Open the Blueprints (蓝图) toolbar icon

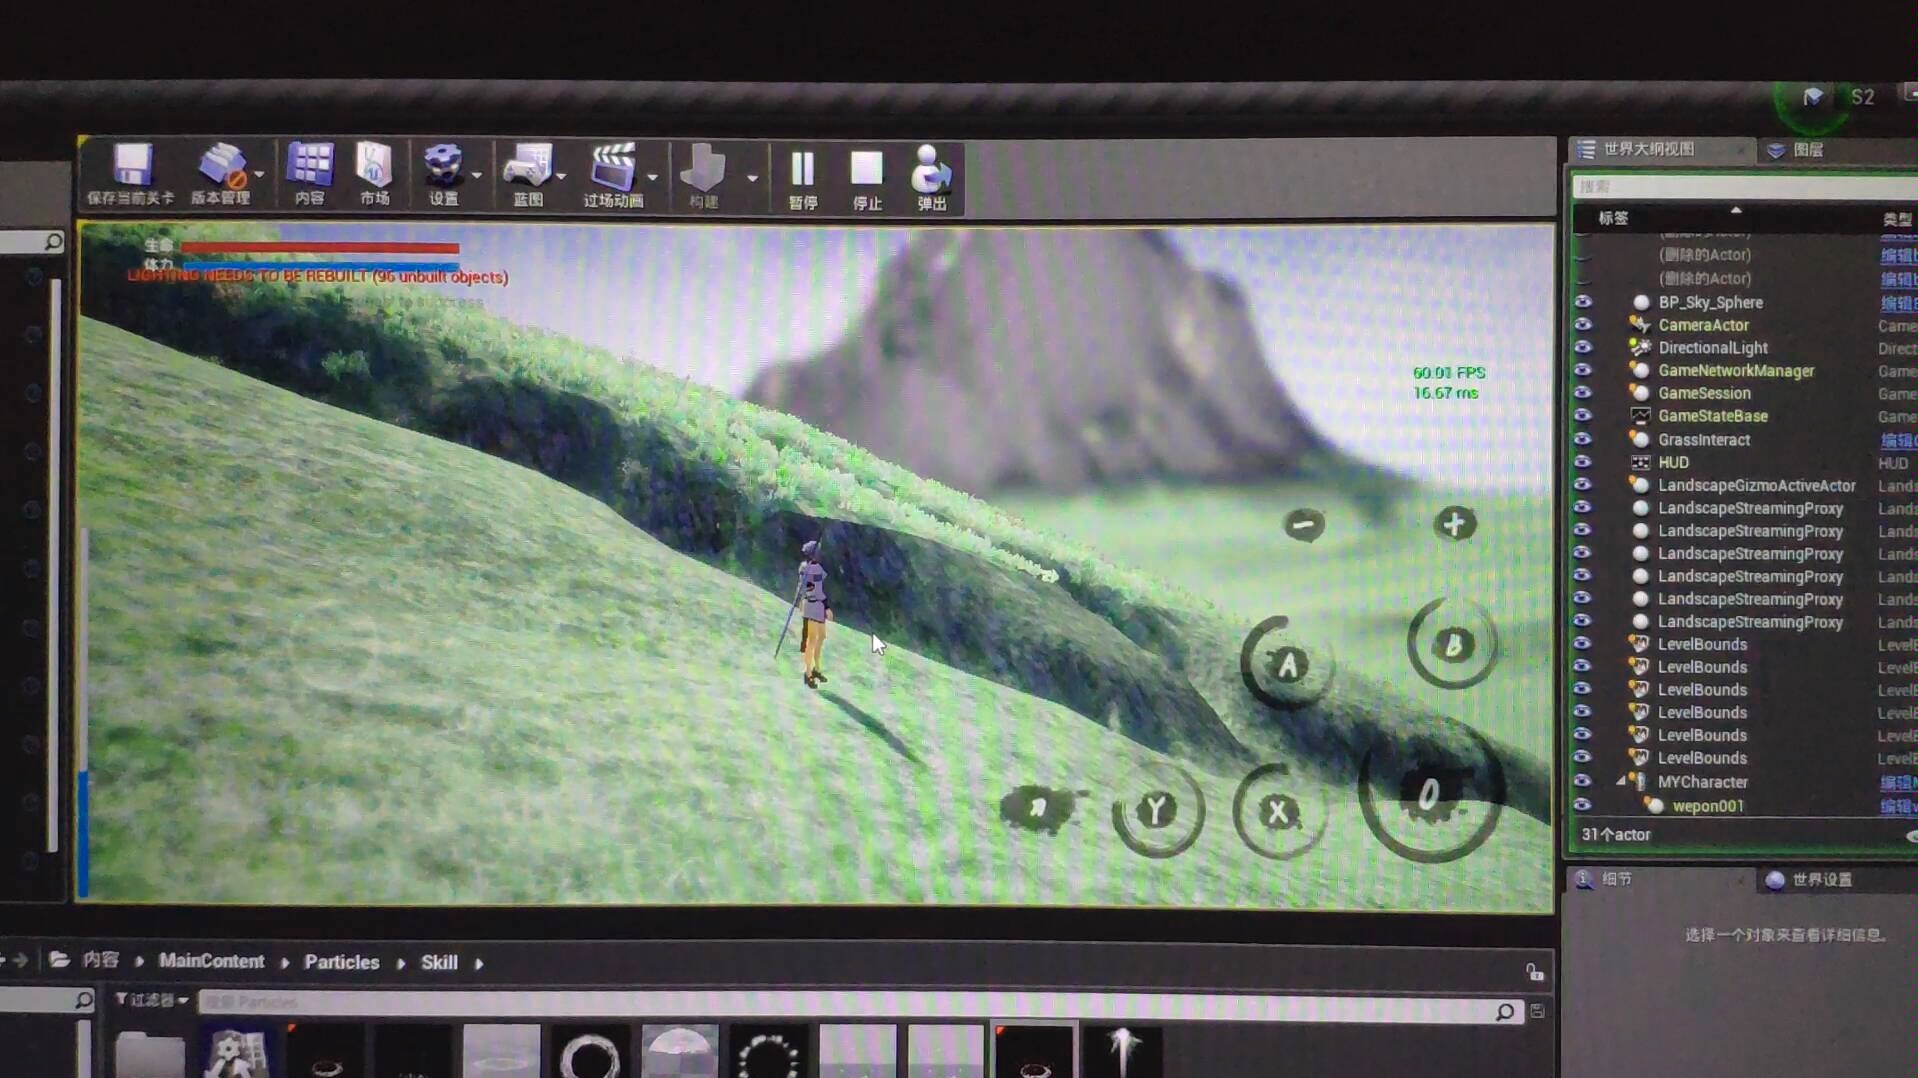pos(528,174)
